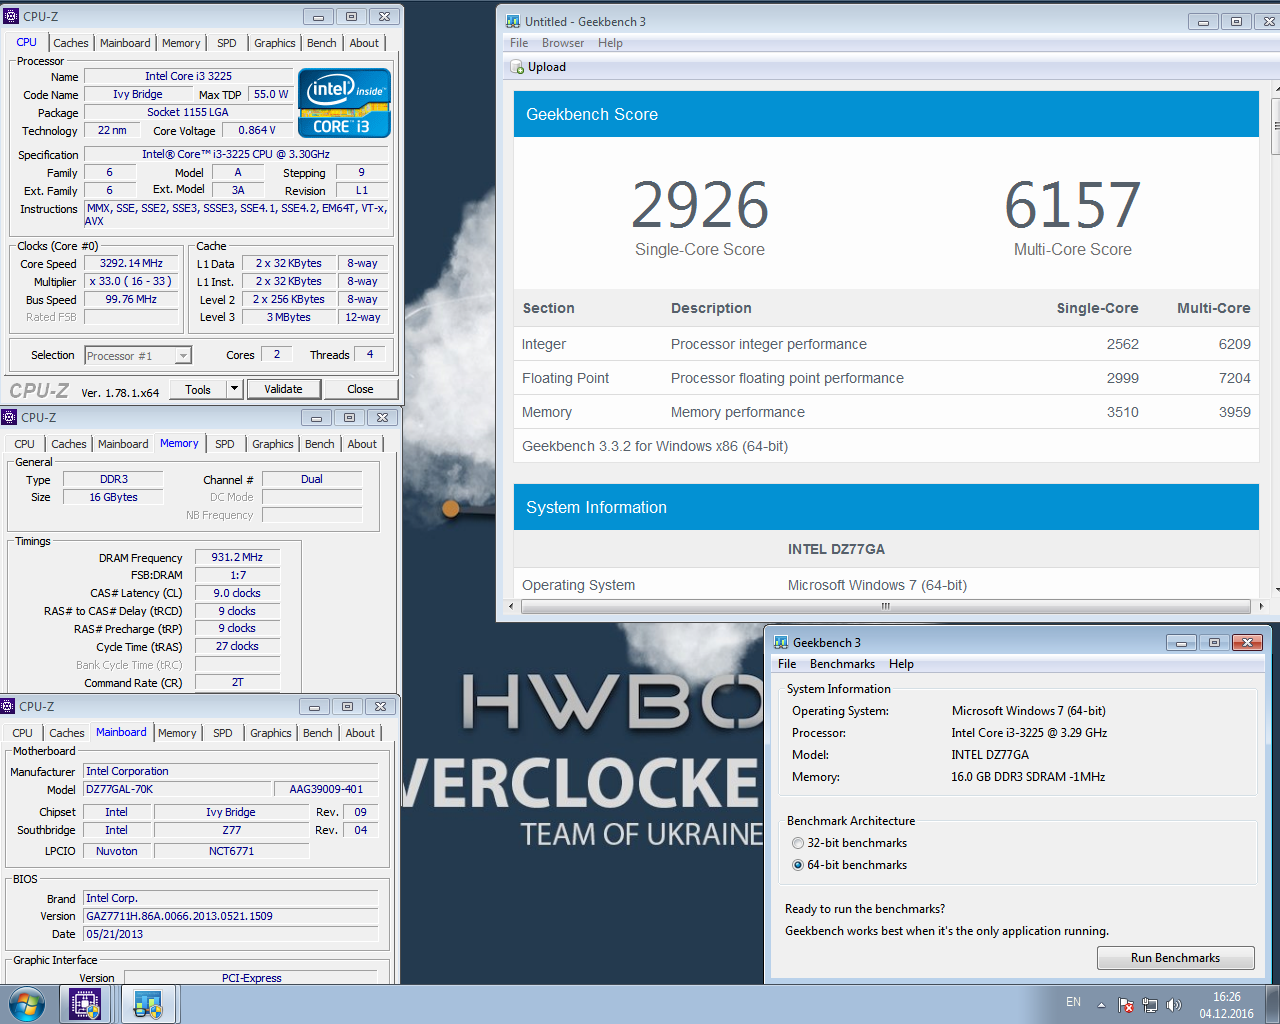
Task: Click the right scroll arrow of Geekbench horizontal scrollbar
Action: 1261,606
